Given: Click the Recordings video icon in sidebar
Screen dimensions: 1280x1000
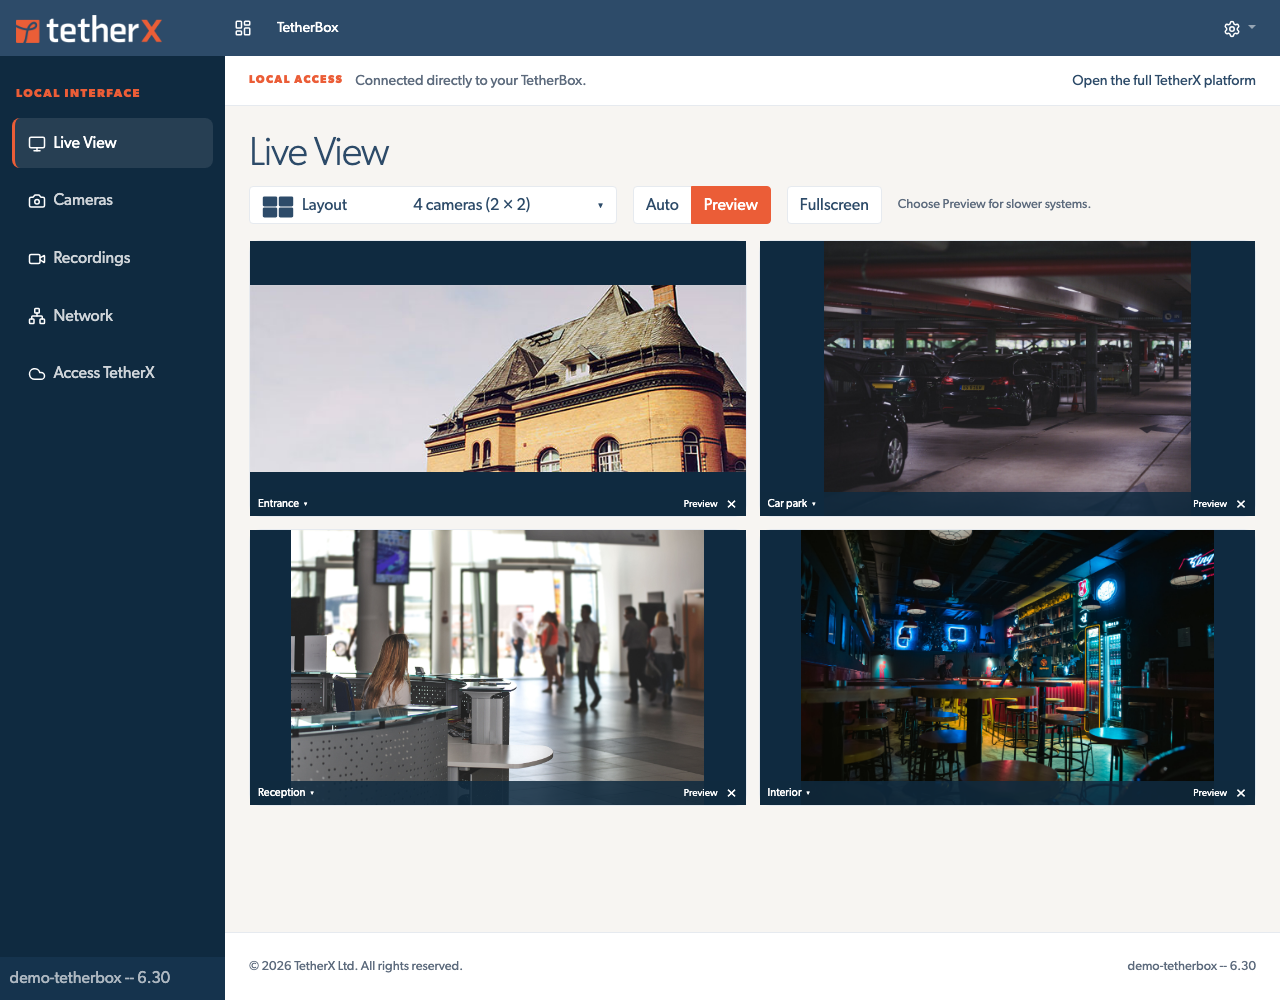Looking at the screenshot, I should [37, 259].
